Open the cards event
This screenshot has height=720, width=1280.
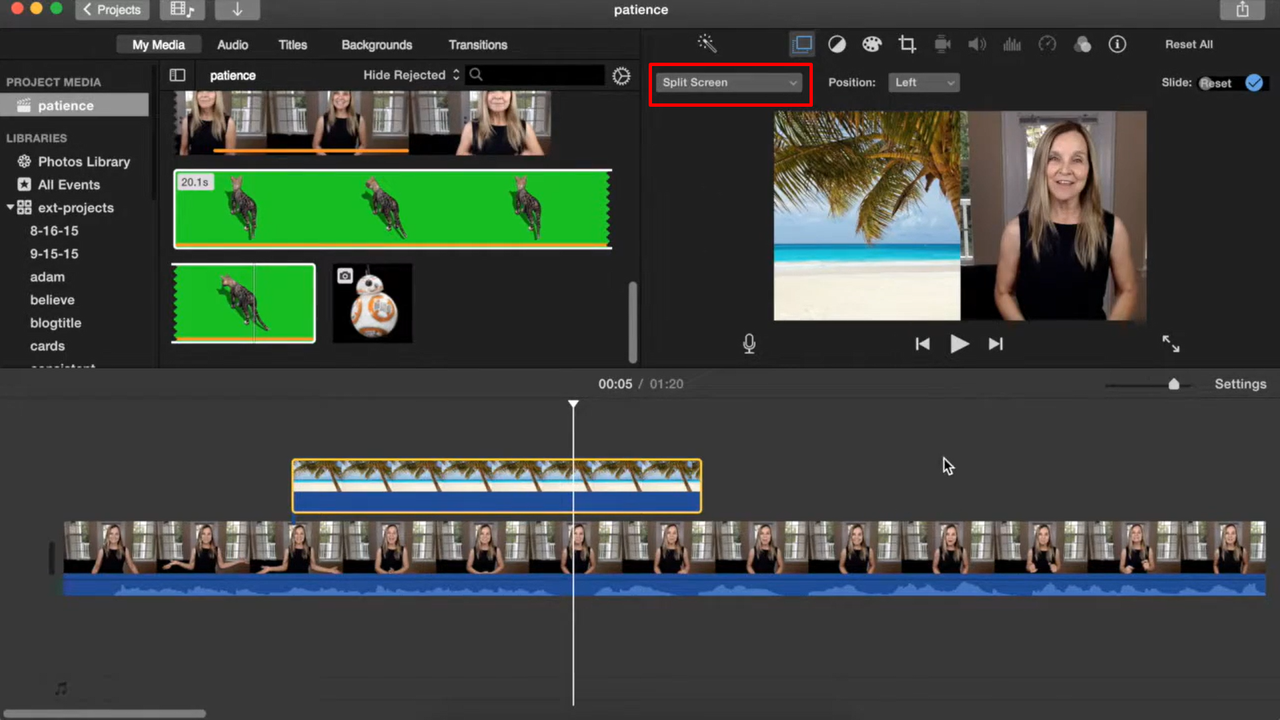click(47, 346)
